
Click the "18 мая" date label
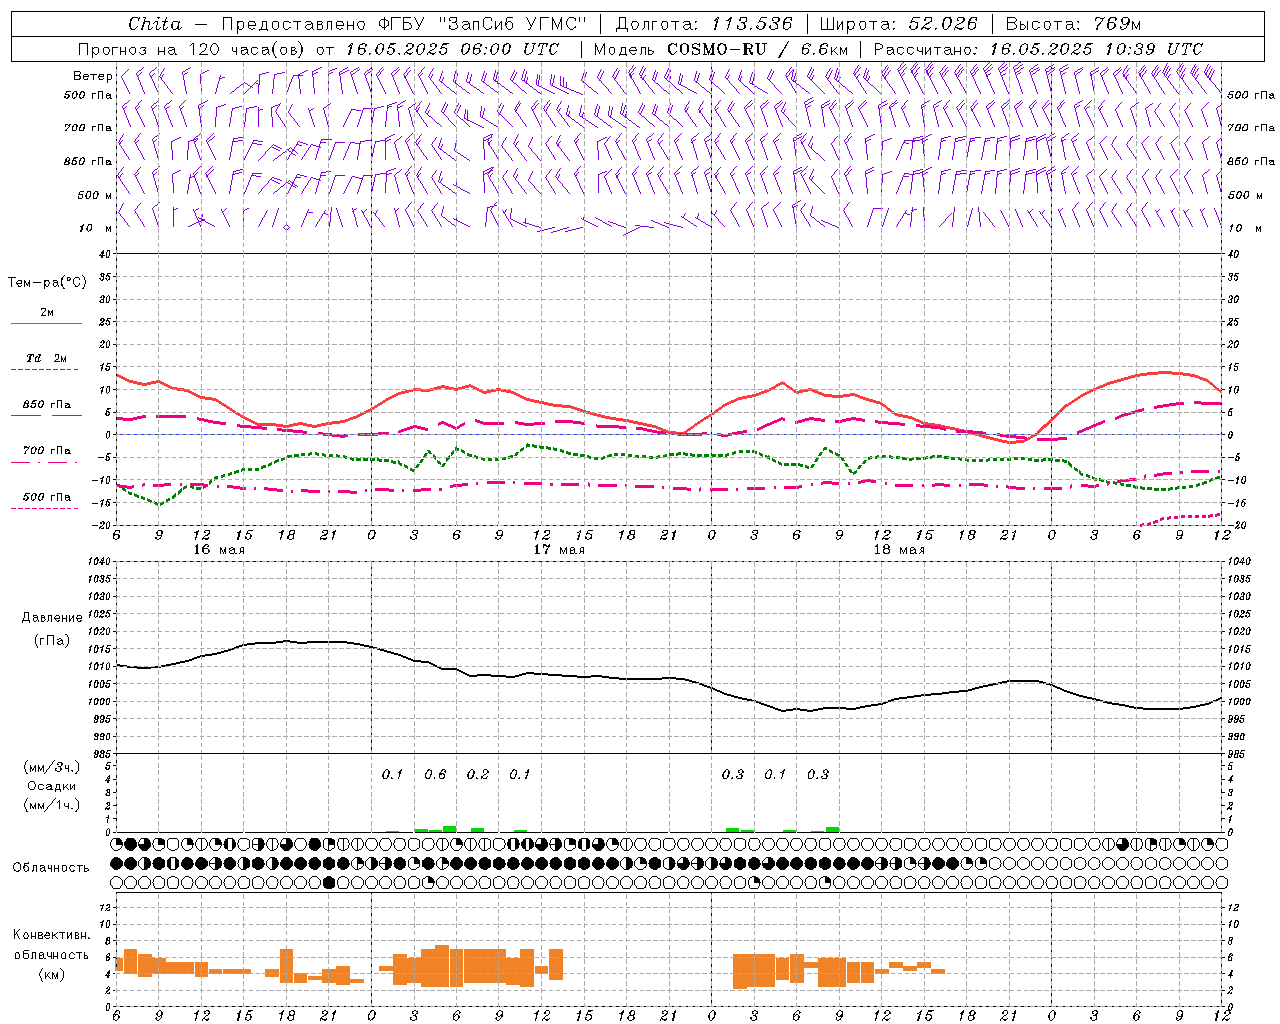click(899, 550)
